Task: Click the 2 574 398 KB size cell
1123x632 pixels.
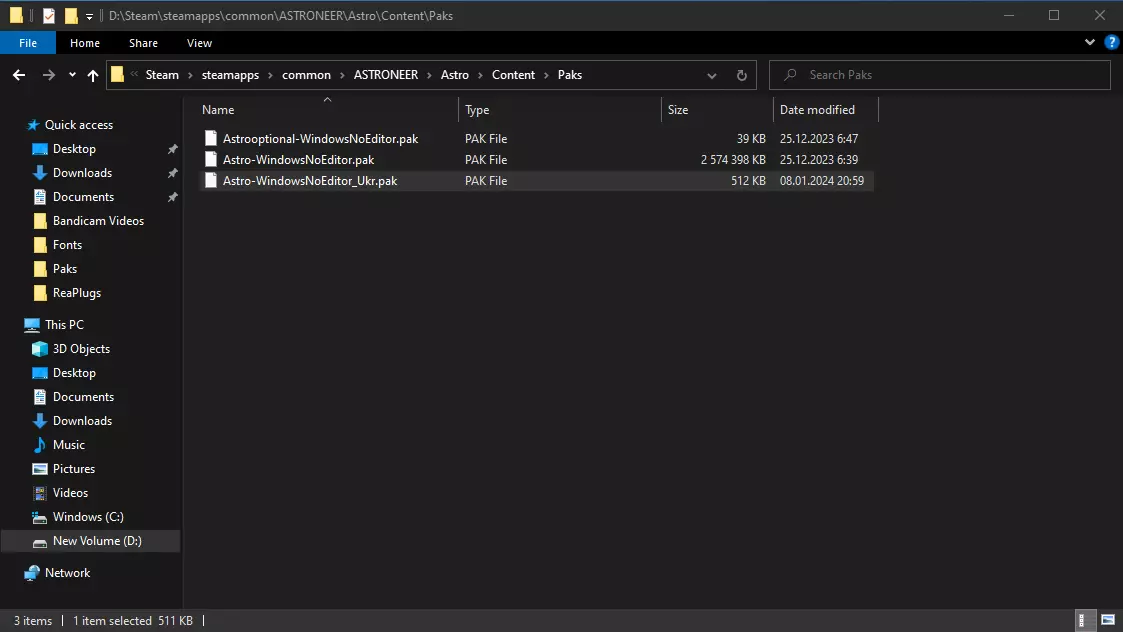Action: 733,160
